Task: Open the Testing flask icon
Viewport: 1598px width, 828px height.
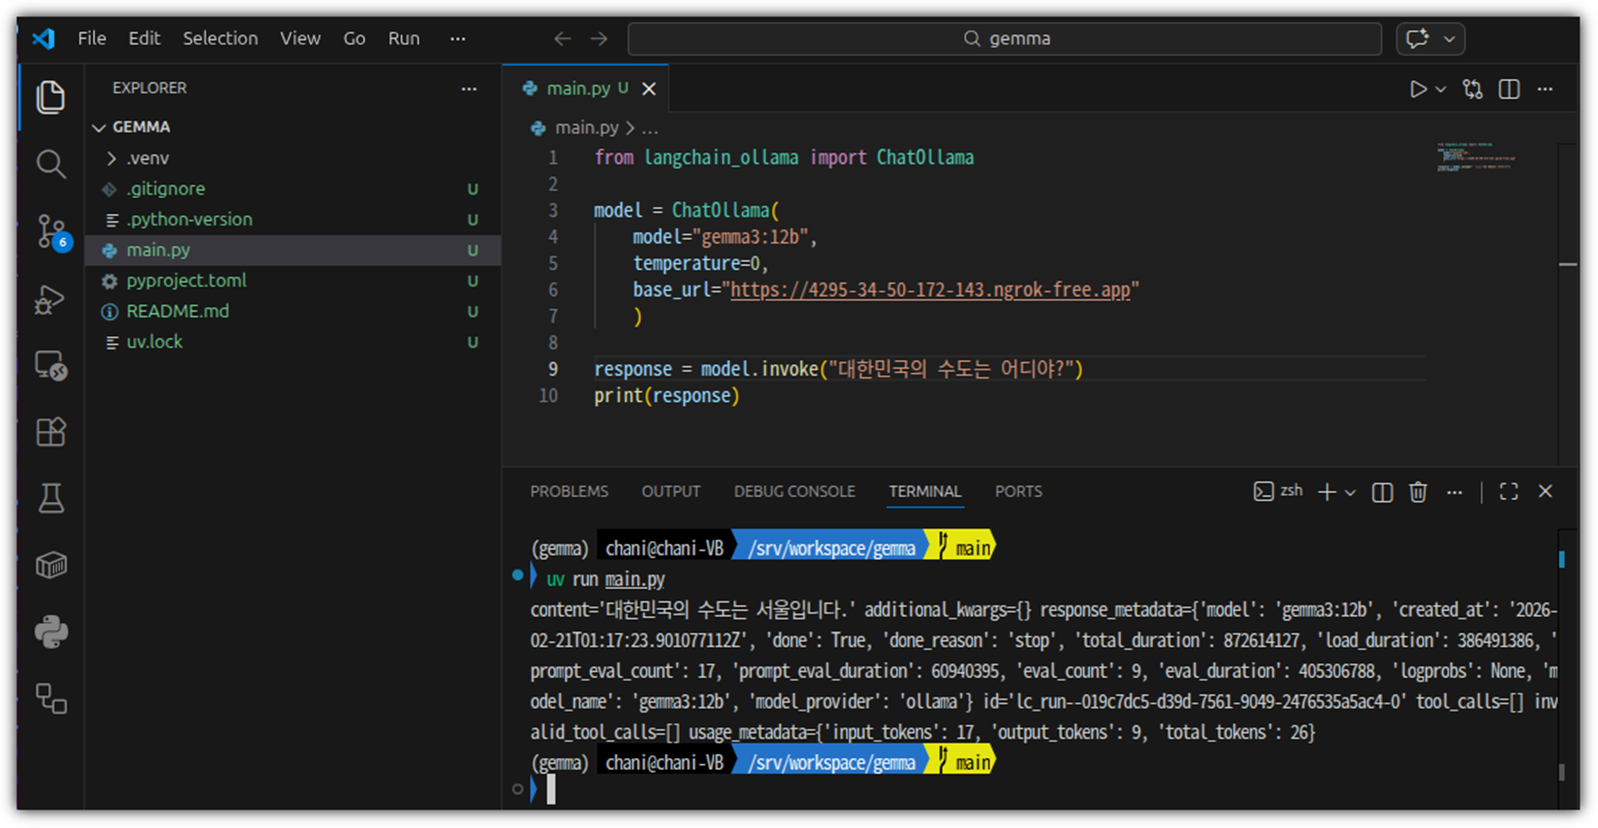Action: point(51,498)
